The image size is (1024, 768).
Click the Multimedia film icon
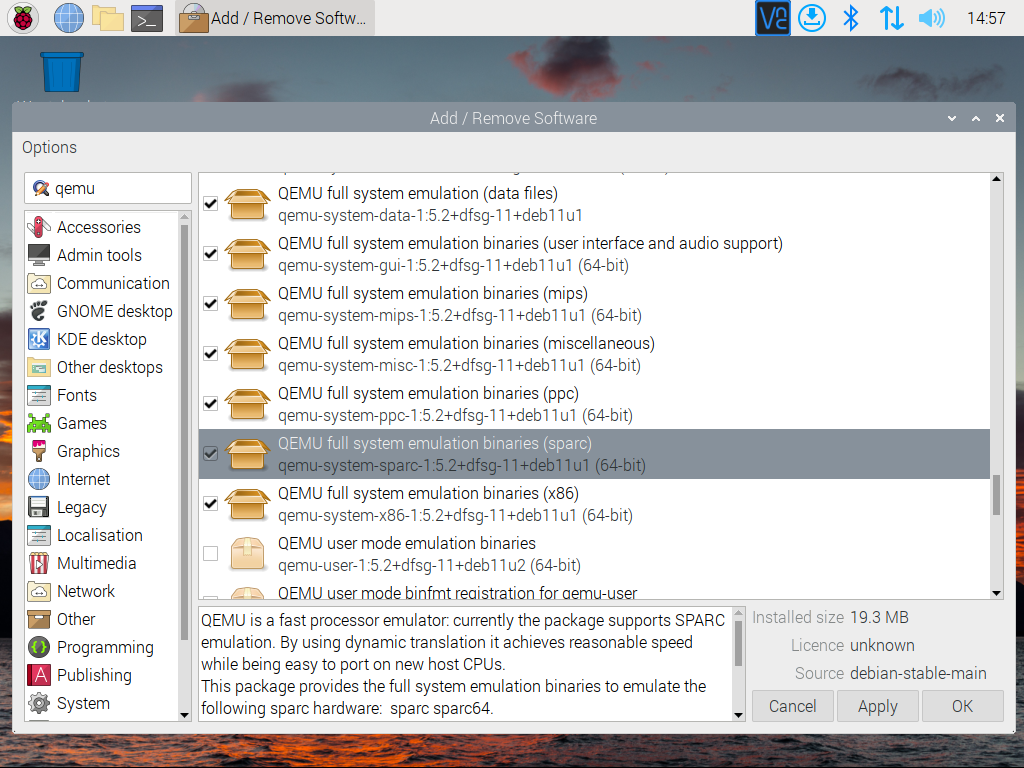click(x=39, y=564)
